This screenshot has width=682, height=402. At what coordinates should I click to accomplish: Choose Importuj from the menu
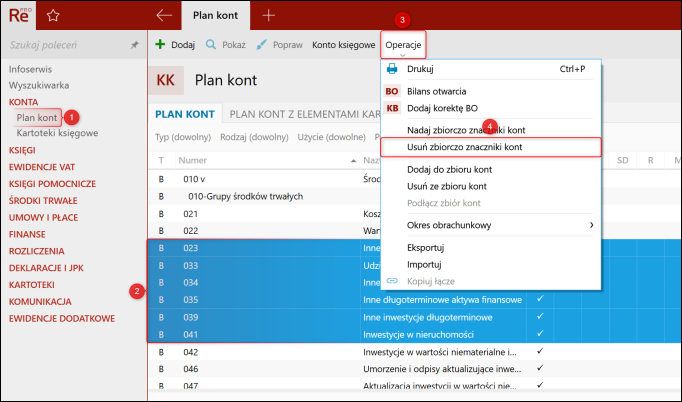click(491, 265)
